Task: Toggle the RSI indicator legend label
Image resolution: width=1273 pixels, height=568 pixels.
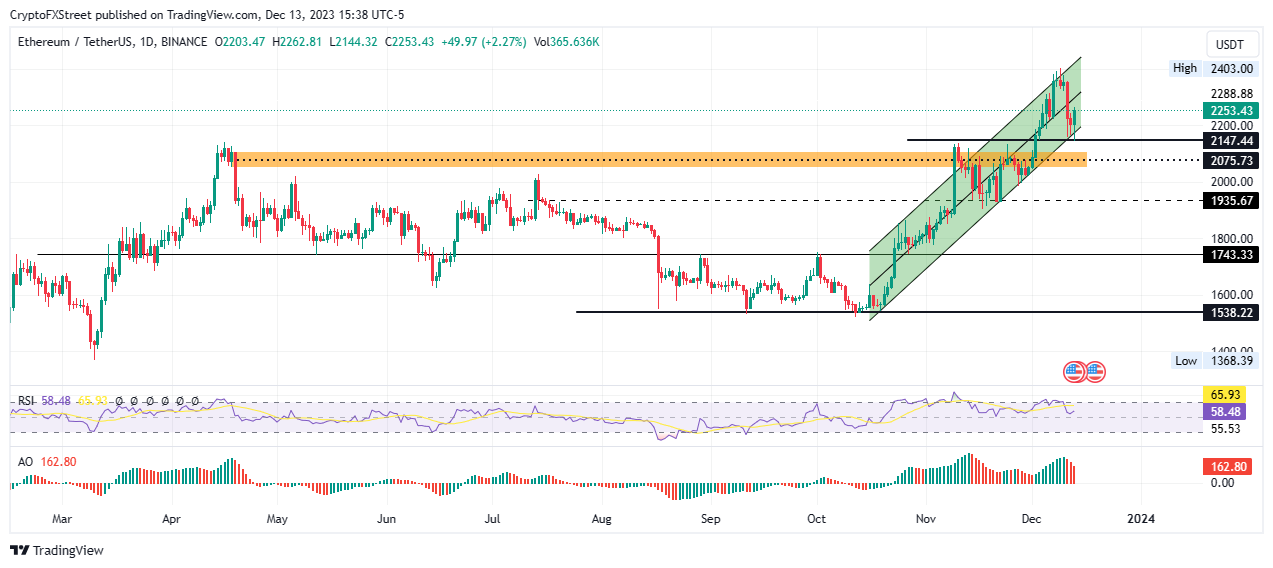Action: [x=26, y=400]
